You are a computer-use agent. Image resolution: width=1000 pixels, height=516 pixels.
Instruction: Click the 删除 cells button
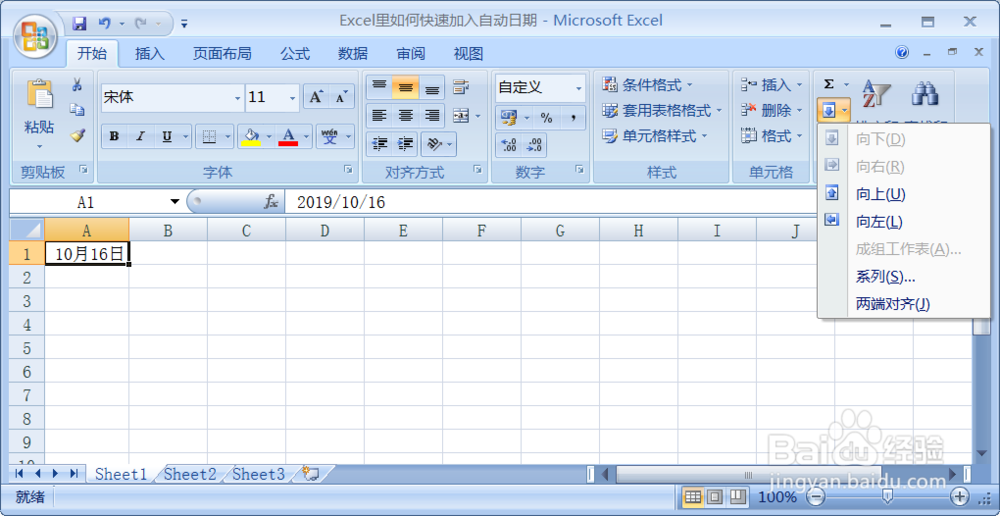[772, 110]
